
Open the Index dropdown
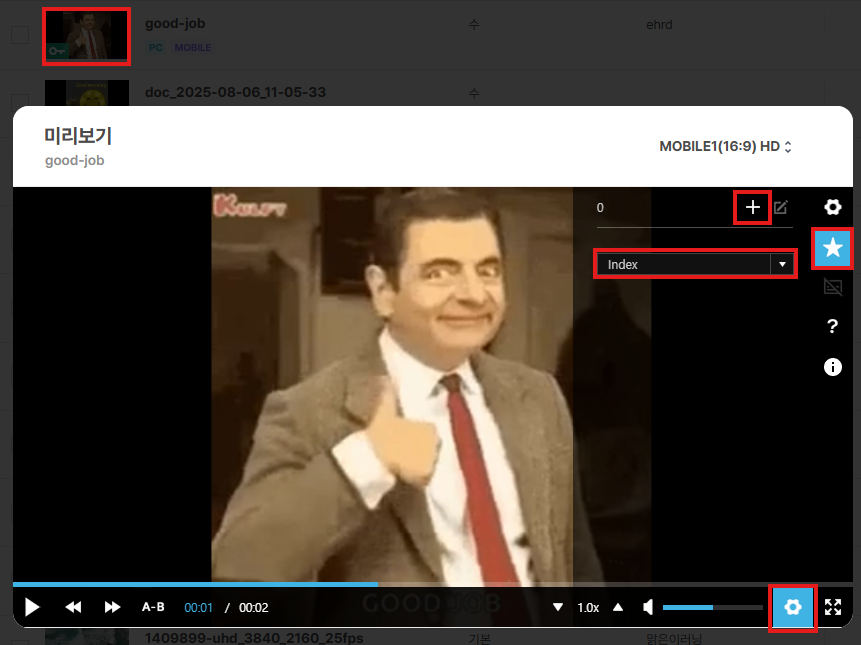click(695, 264)
